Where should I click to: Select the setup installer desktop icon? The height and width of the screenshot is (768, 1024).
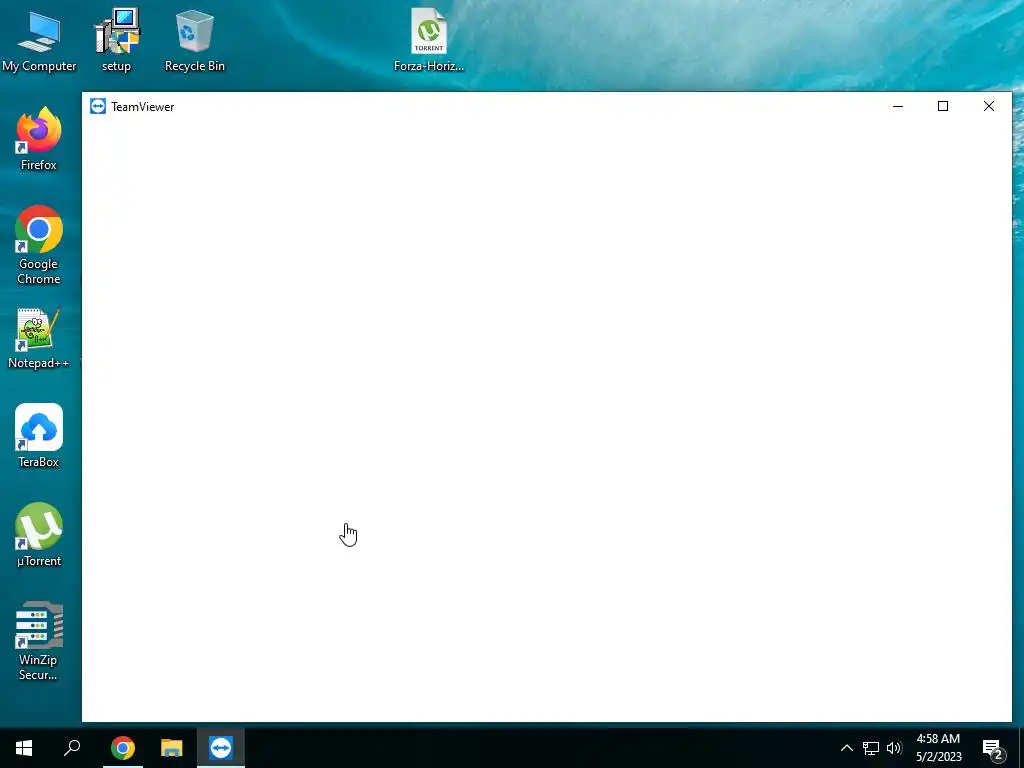[x=116, y=40]
